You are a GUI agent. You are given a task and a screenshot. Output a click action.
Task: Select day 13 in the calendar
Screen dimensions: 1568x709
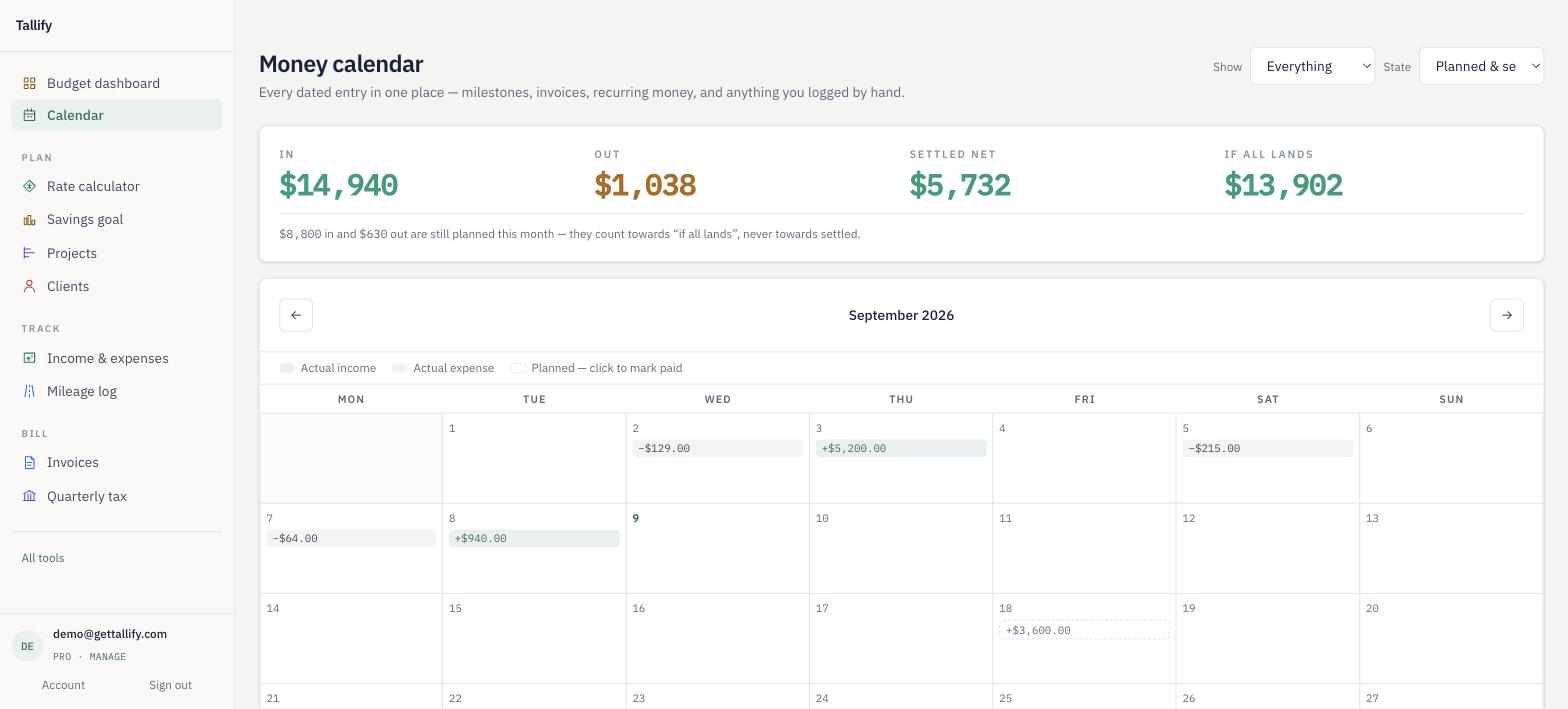pyautogui.click(x=1451, y=548)
